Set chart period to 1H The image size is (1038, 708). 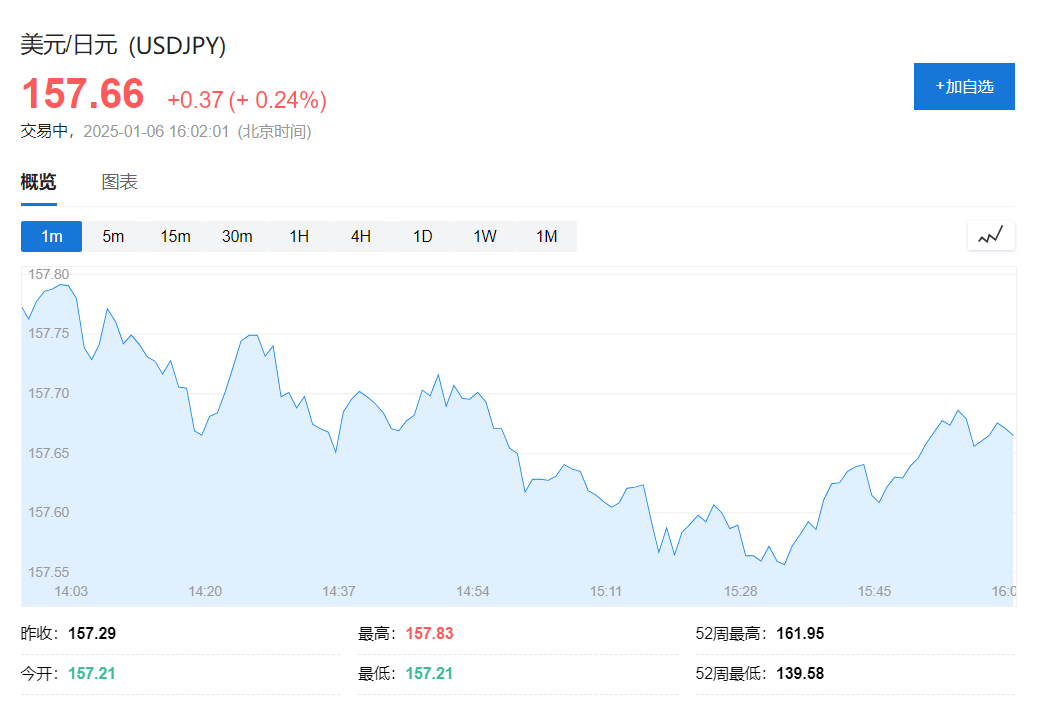299,236
